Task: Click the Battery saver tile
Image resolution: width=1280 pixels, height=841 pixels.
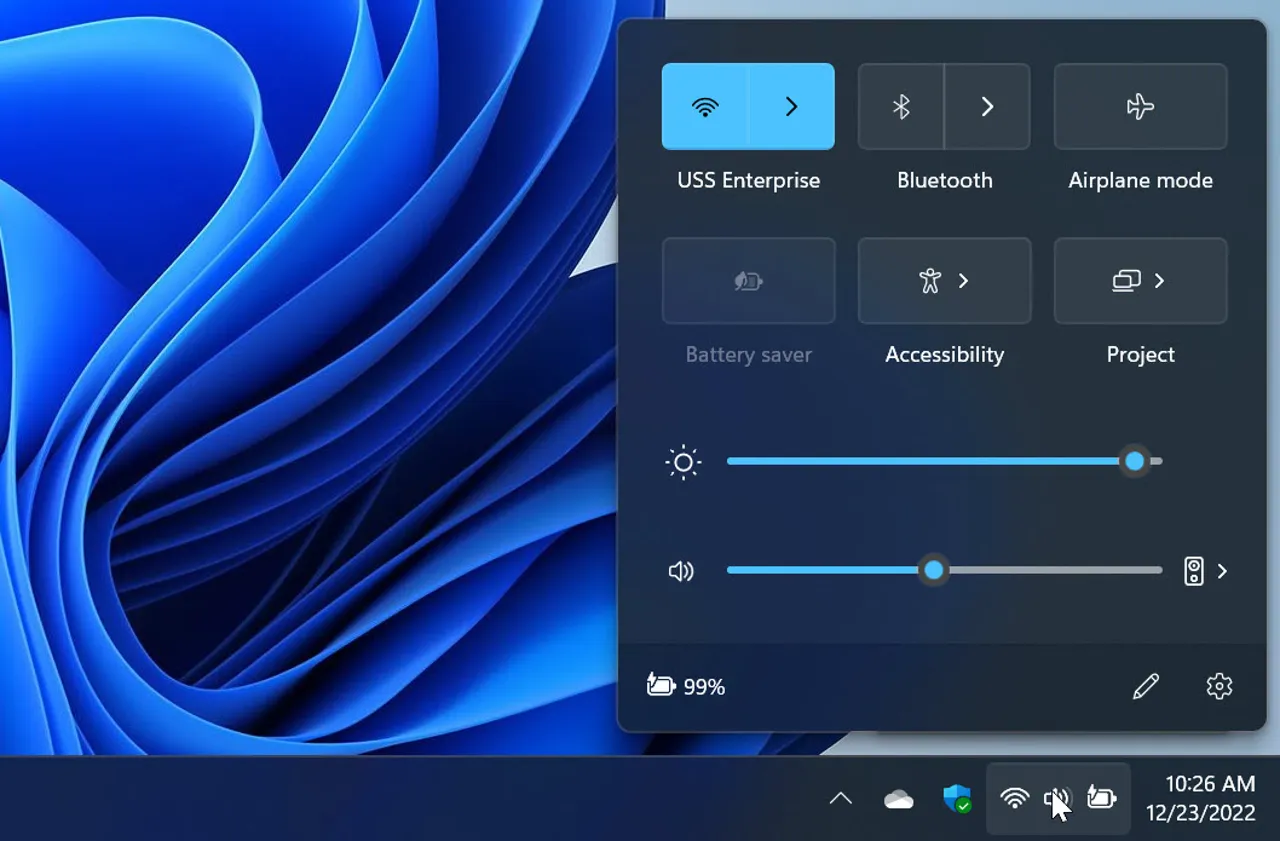Action: (x=748, y=281)
